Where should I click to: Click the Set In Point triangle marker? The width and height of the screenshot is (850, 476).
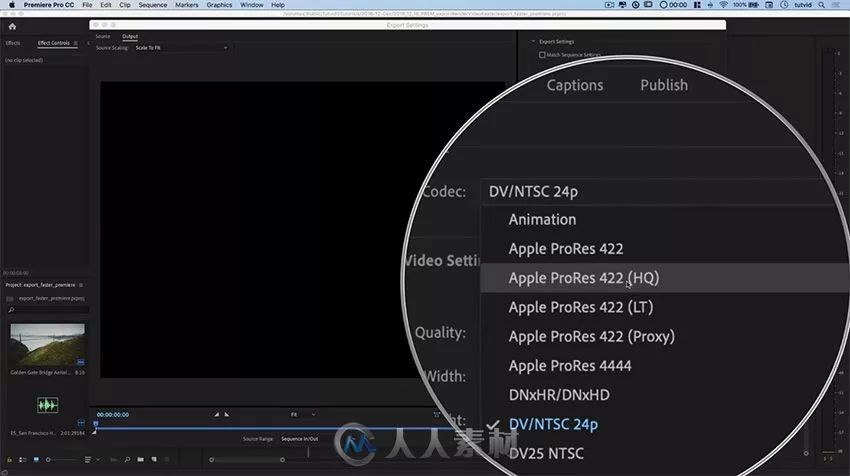216,414
